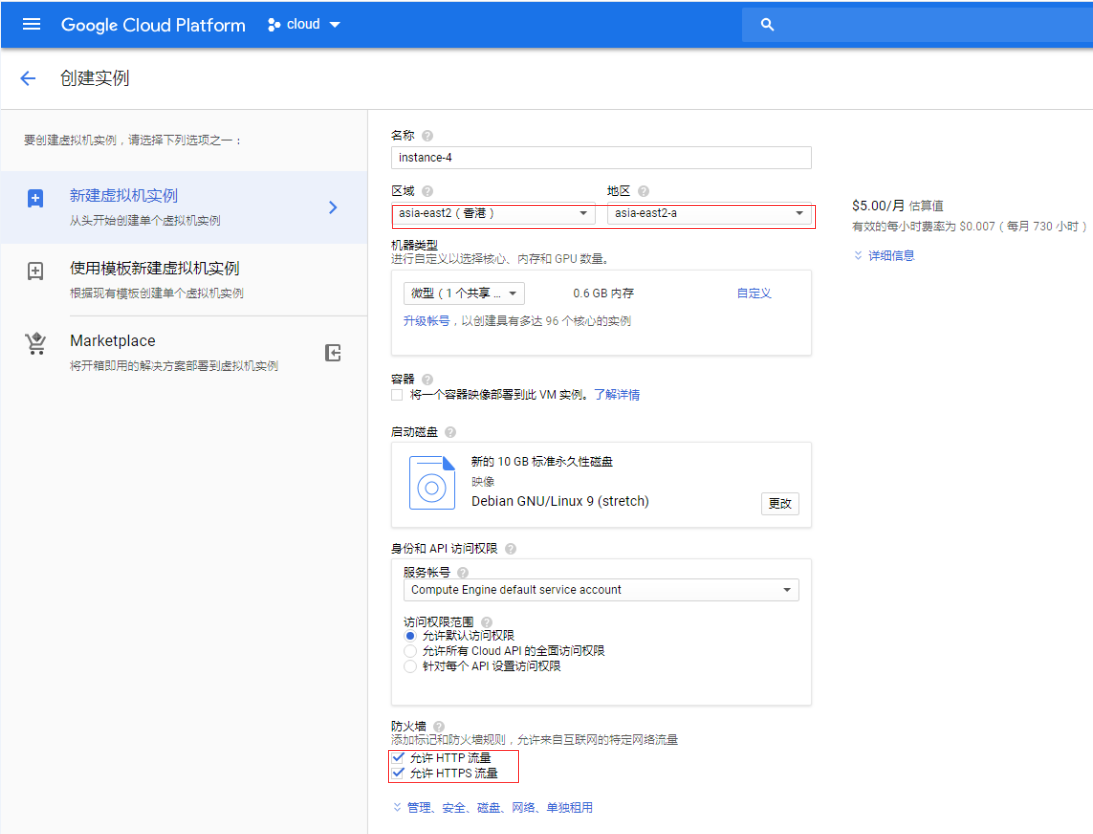Click the 自定义 link

tap(754, 294)
